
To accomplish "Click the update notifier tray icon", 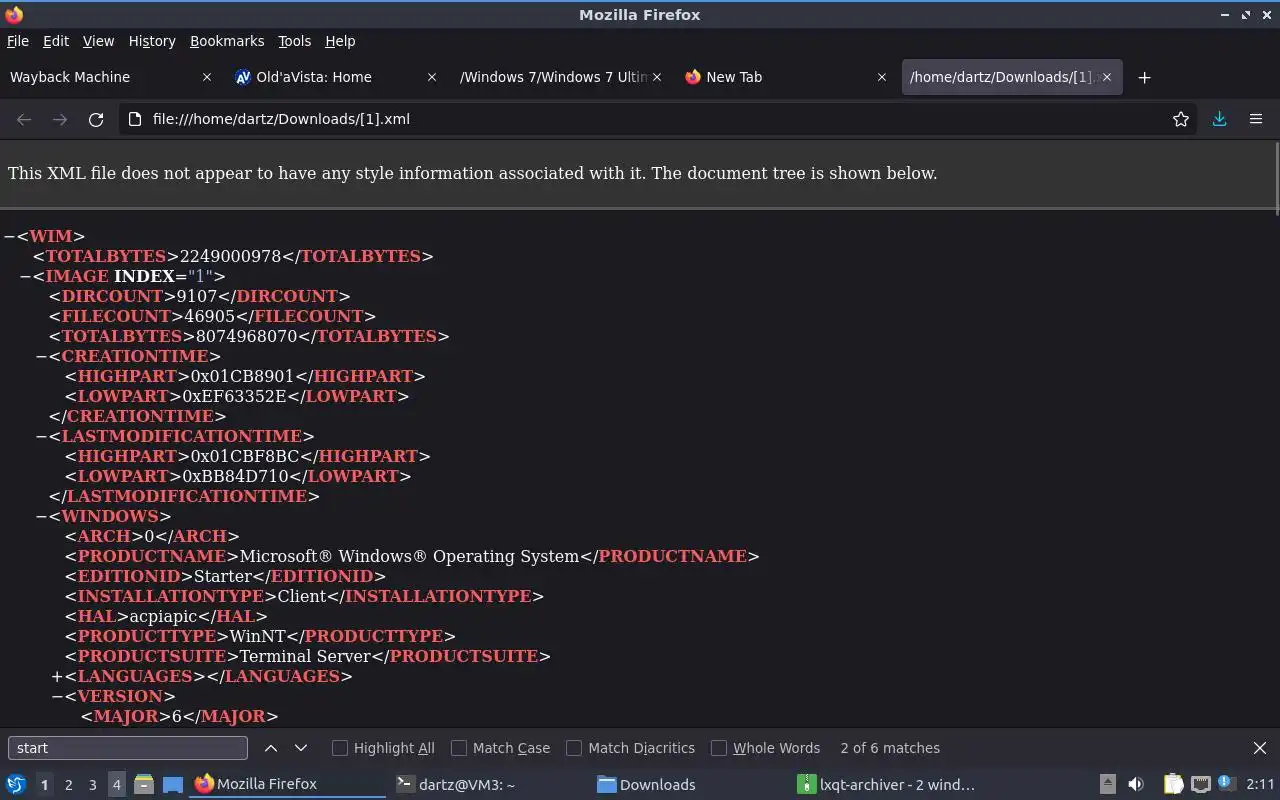I will [x=1226, y=784].
